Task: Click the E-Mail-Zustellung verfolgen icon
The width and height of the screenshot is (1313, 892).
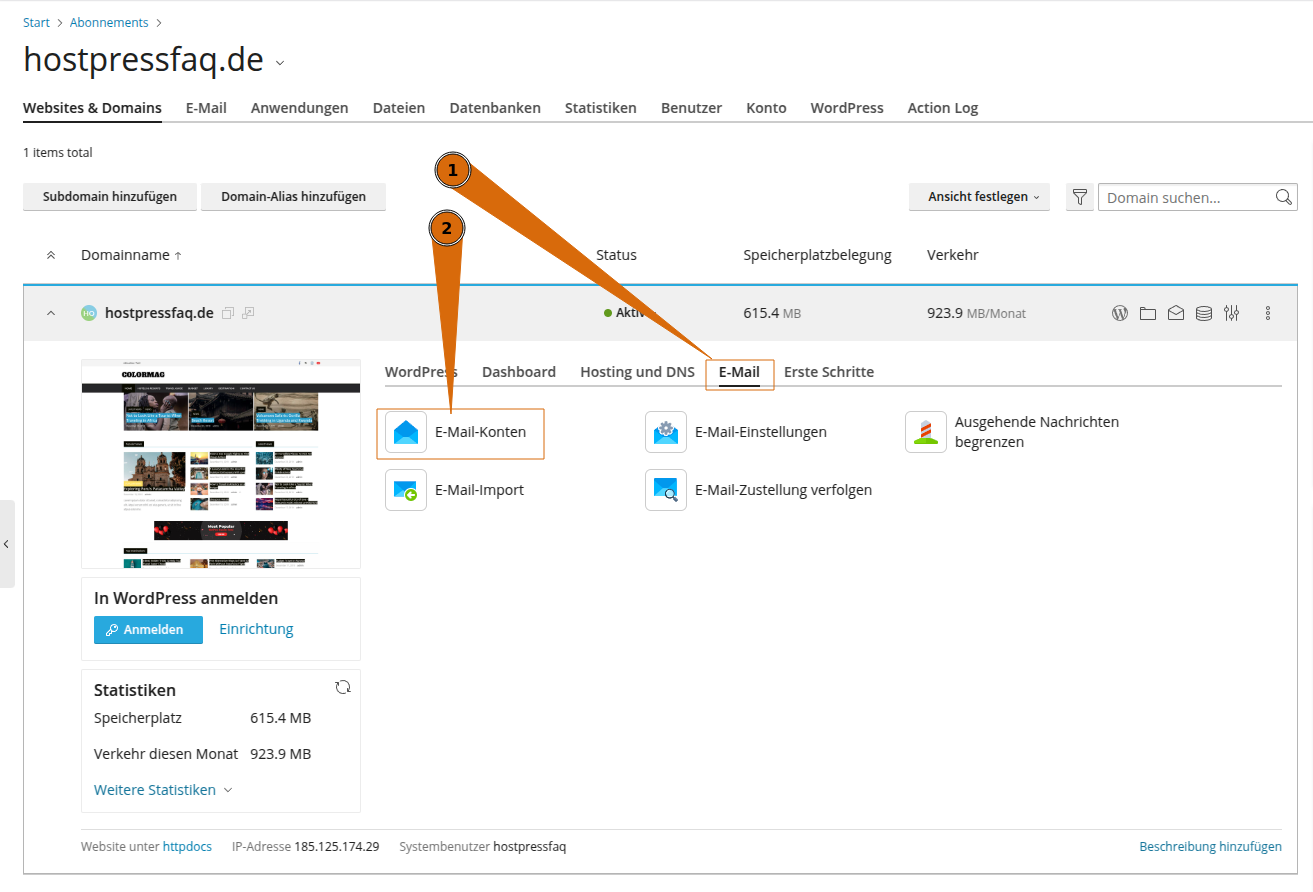Action: 666,490
